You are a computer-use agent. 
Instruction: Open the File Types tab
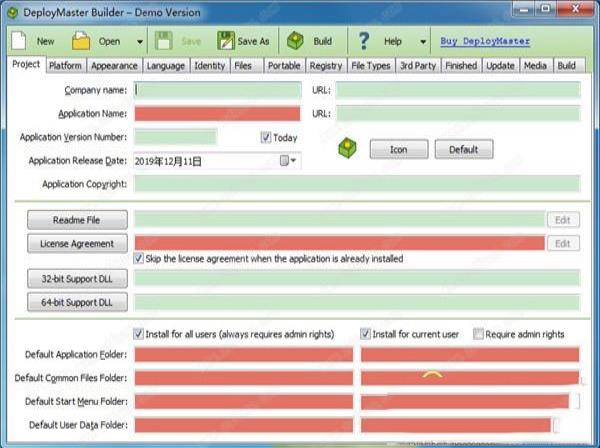point(371,66)
